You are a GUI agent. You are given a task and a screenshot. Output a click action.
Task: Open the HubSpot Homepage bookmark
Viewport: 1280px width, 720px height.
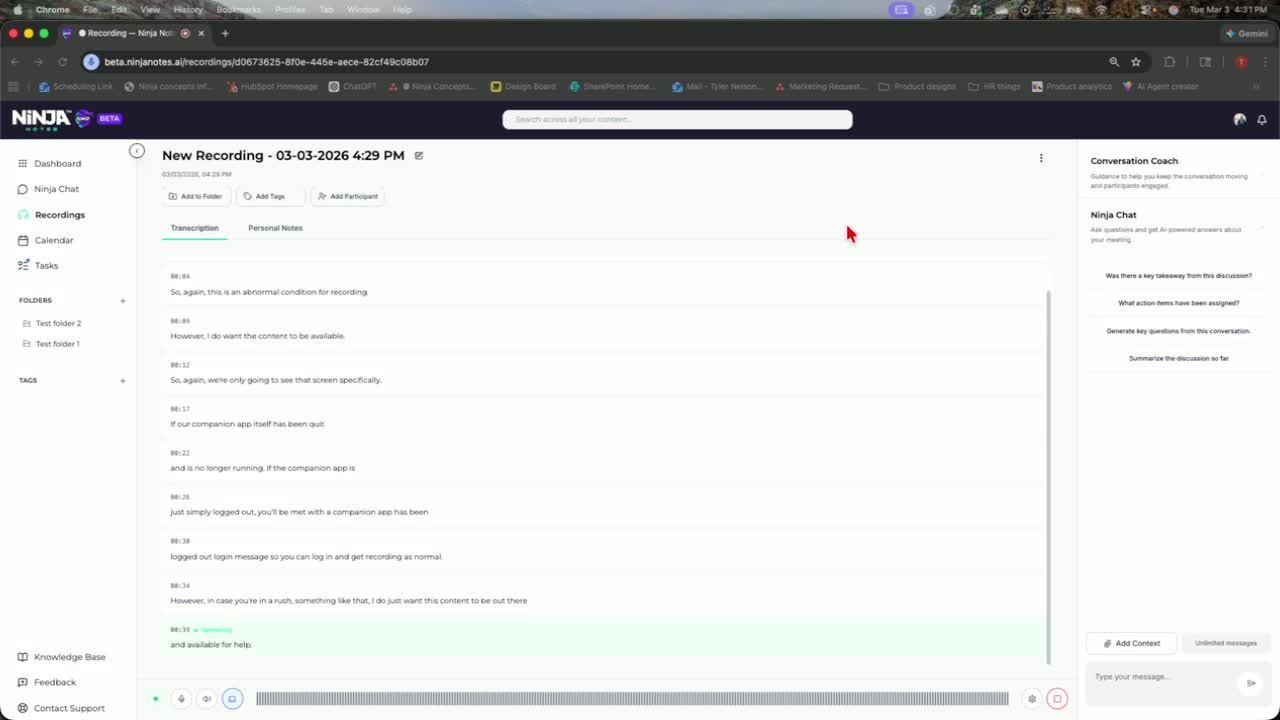pyautogui.click(x=272, y=87)
